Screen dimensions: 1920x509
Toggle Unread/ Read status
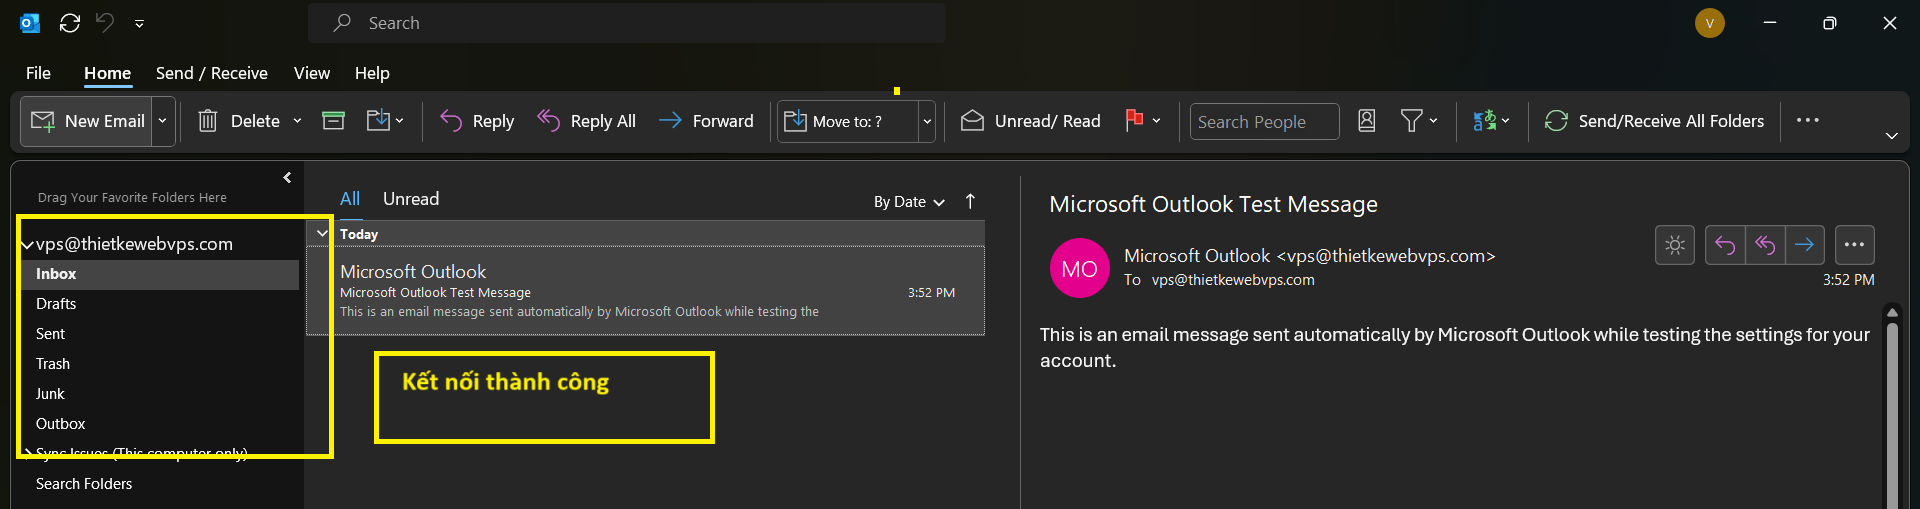(1031, 121)
